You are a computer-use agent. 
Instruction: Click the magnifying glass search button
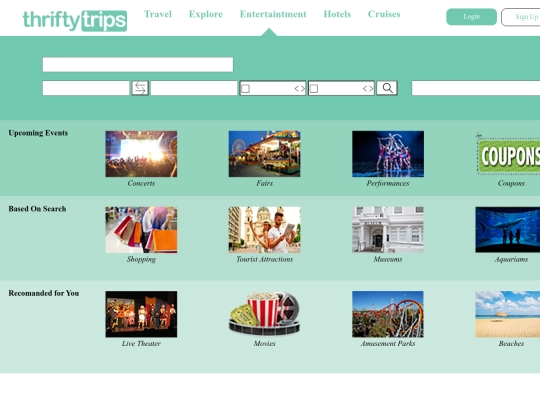(387, 88)
